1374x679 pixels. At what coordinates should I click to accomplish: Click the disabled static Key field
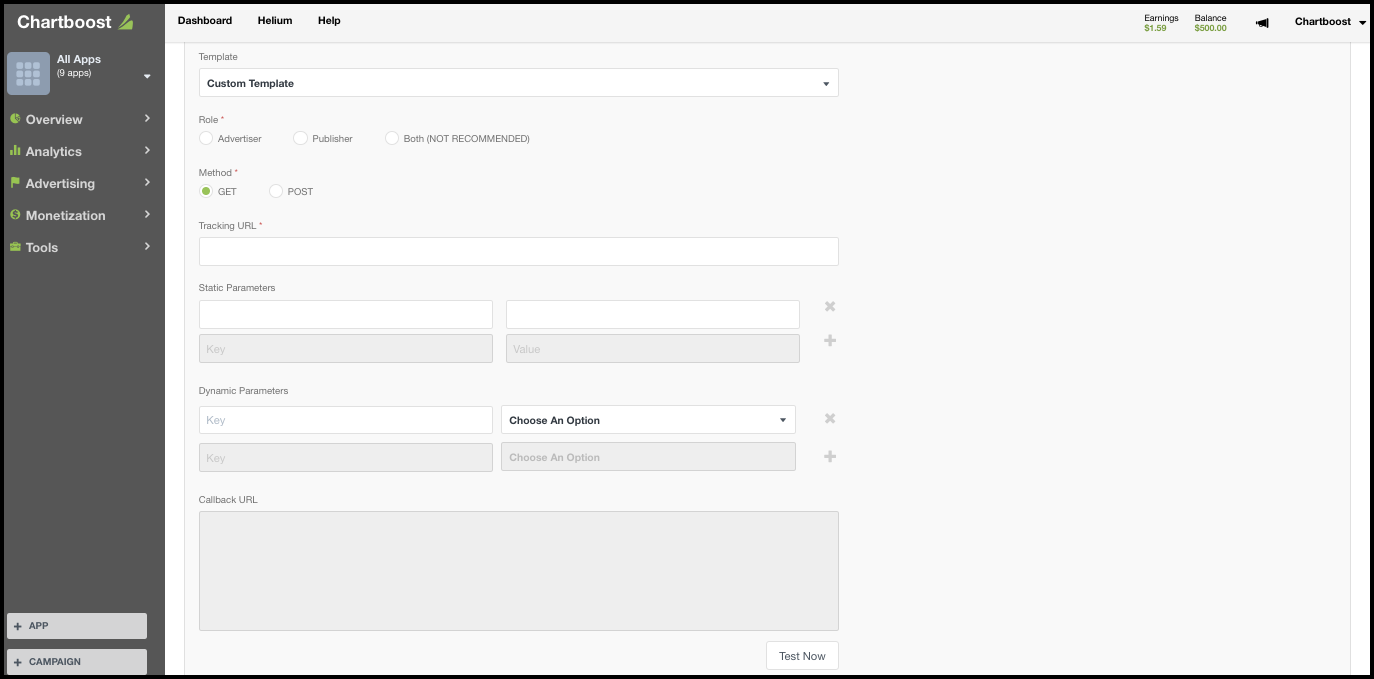pyautogui.click(x=346, y=348)
